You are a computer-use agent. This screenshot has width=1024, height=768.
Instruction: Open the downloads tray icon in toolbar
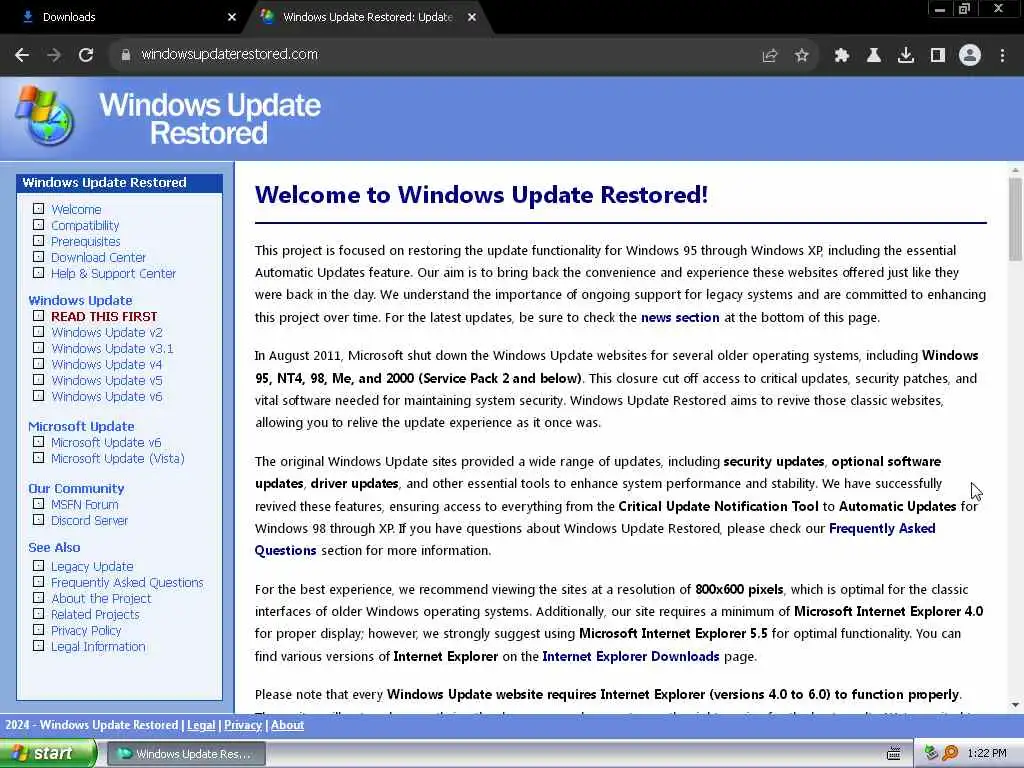point(906,56)
